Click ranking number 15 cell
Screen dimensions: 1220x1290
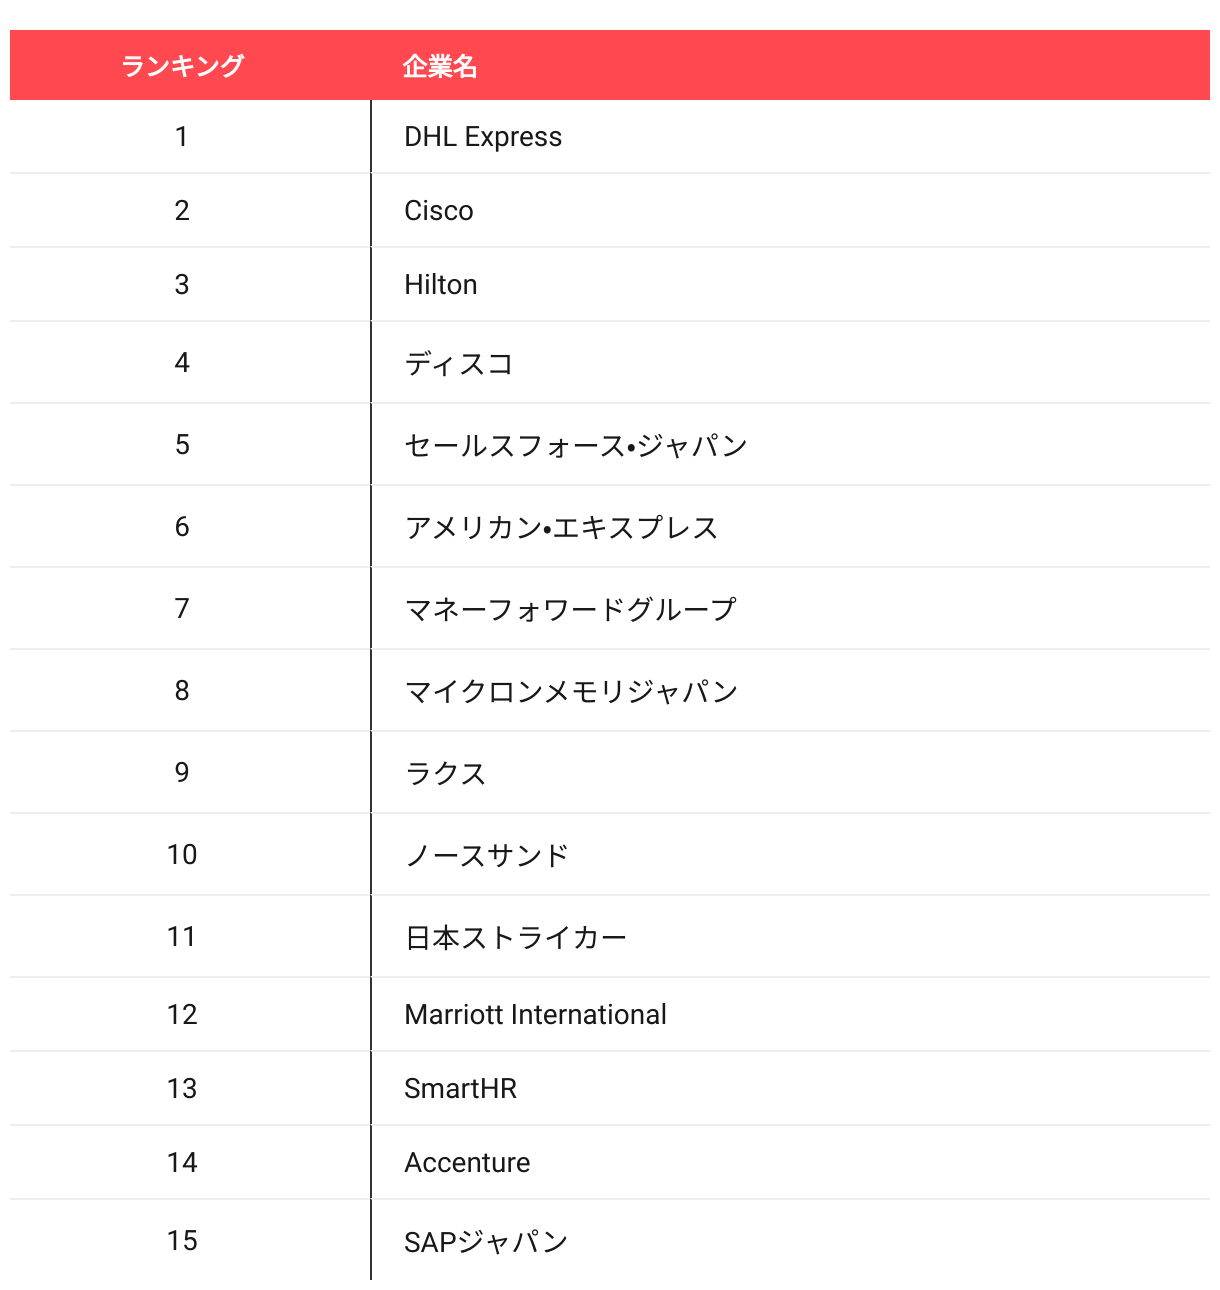click(182, 1241)
